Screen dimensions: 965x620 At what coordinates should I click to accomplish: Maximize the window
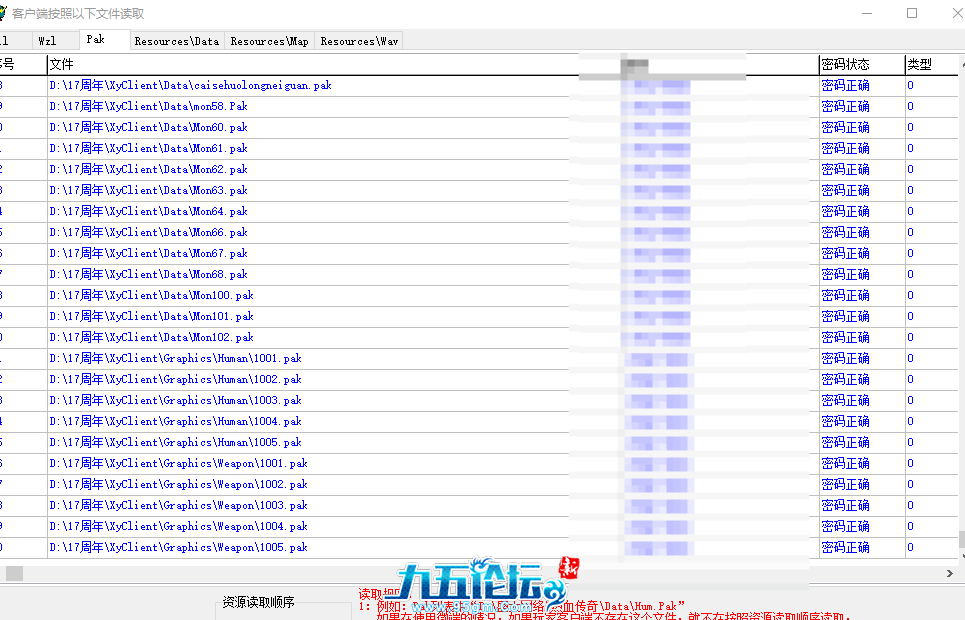click(x=912, y=13)
